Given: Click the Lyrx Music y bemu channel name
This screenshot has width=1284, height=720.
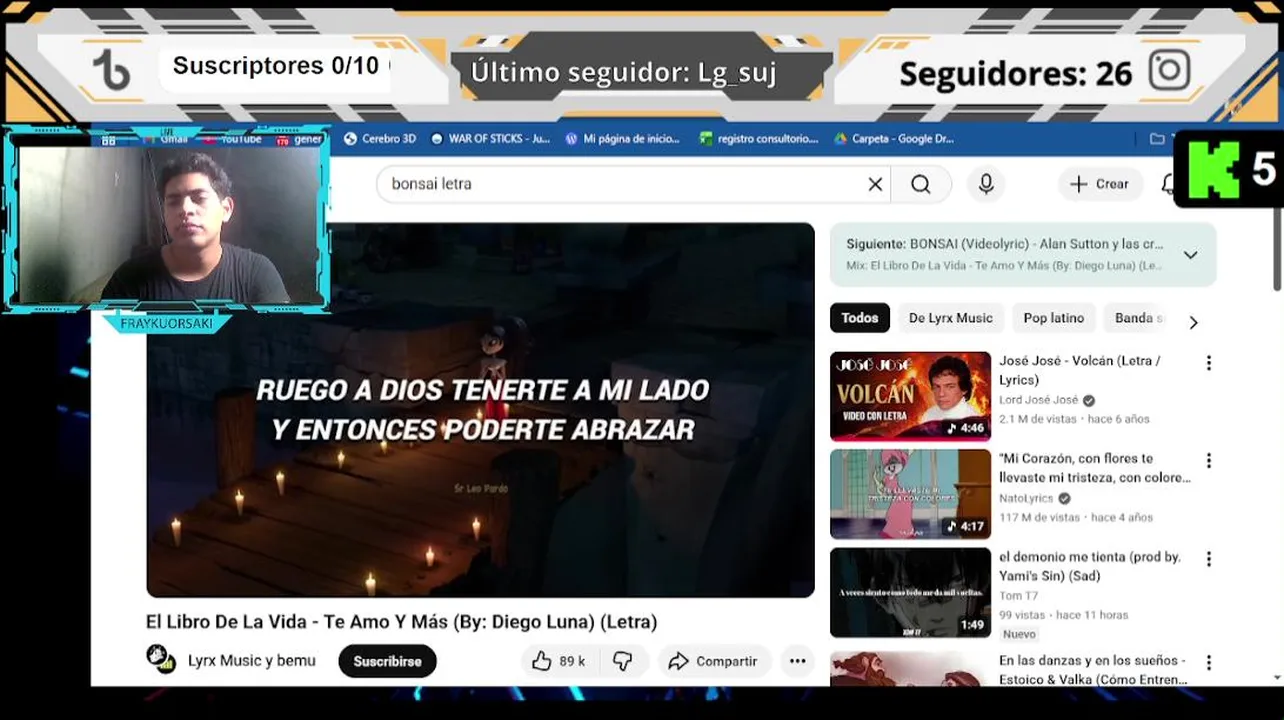Looking at the screenshot, I should pyautogui.click(x=251, y=661).
